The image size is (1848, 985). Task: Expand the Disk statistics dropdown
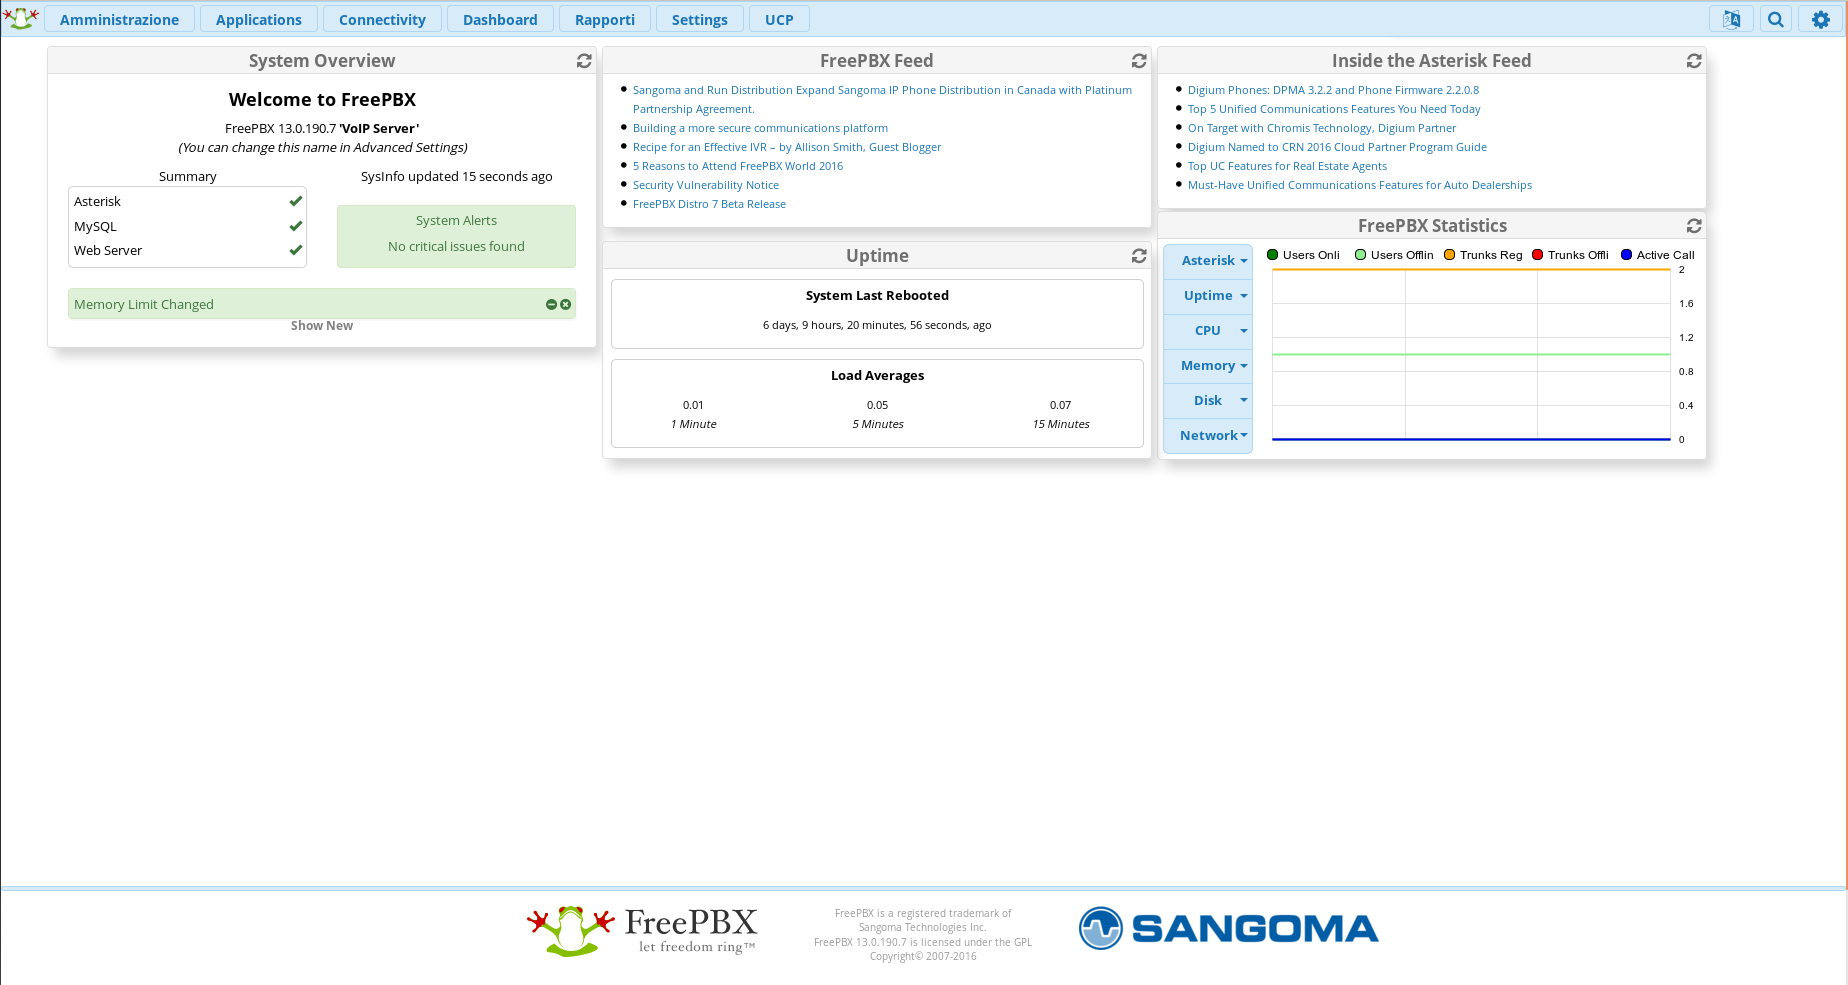tap(1208, 401)
